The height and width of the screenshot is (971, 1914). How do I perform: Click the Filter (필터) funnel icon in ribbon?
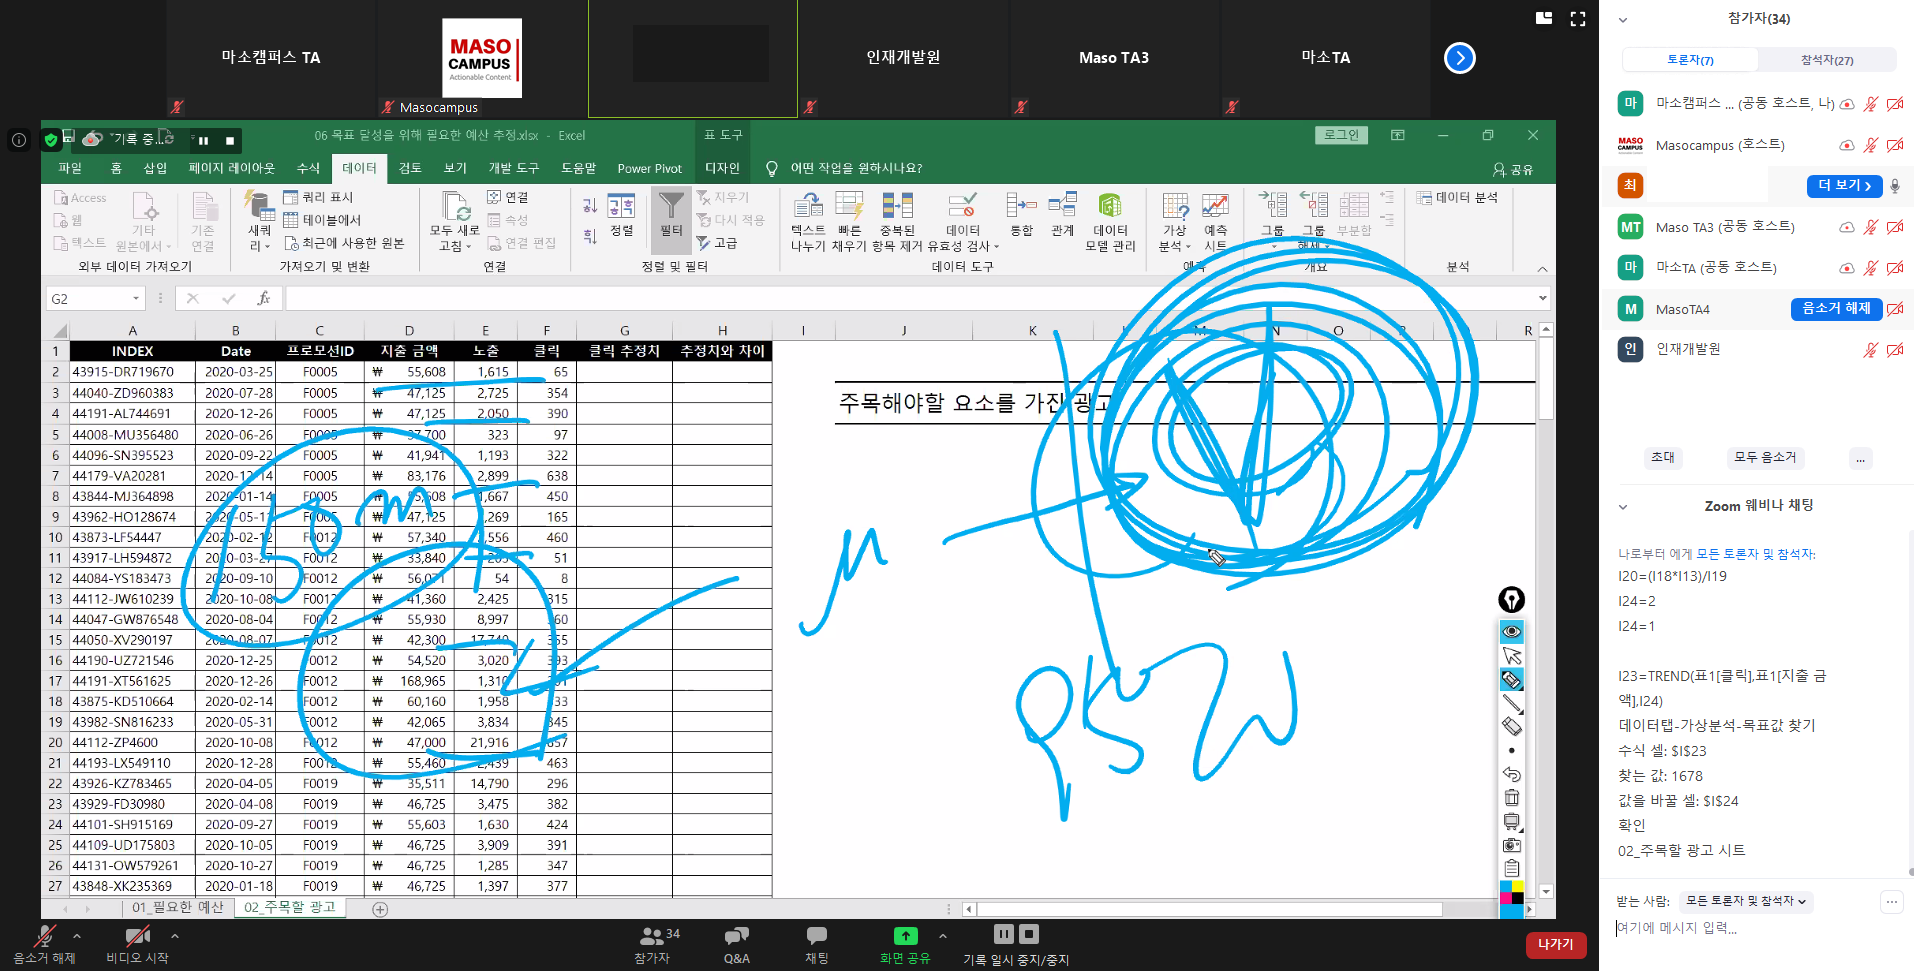[671, 207]
